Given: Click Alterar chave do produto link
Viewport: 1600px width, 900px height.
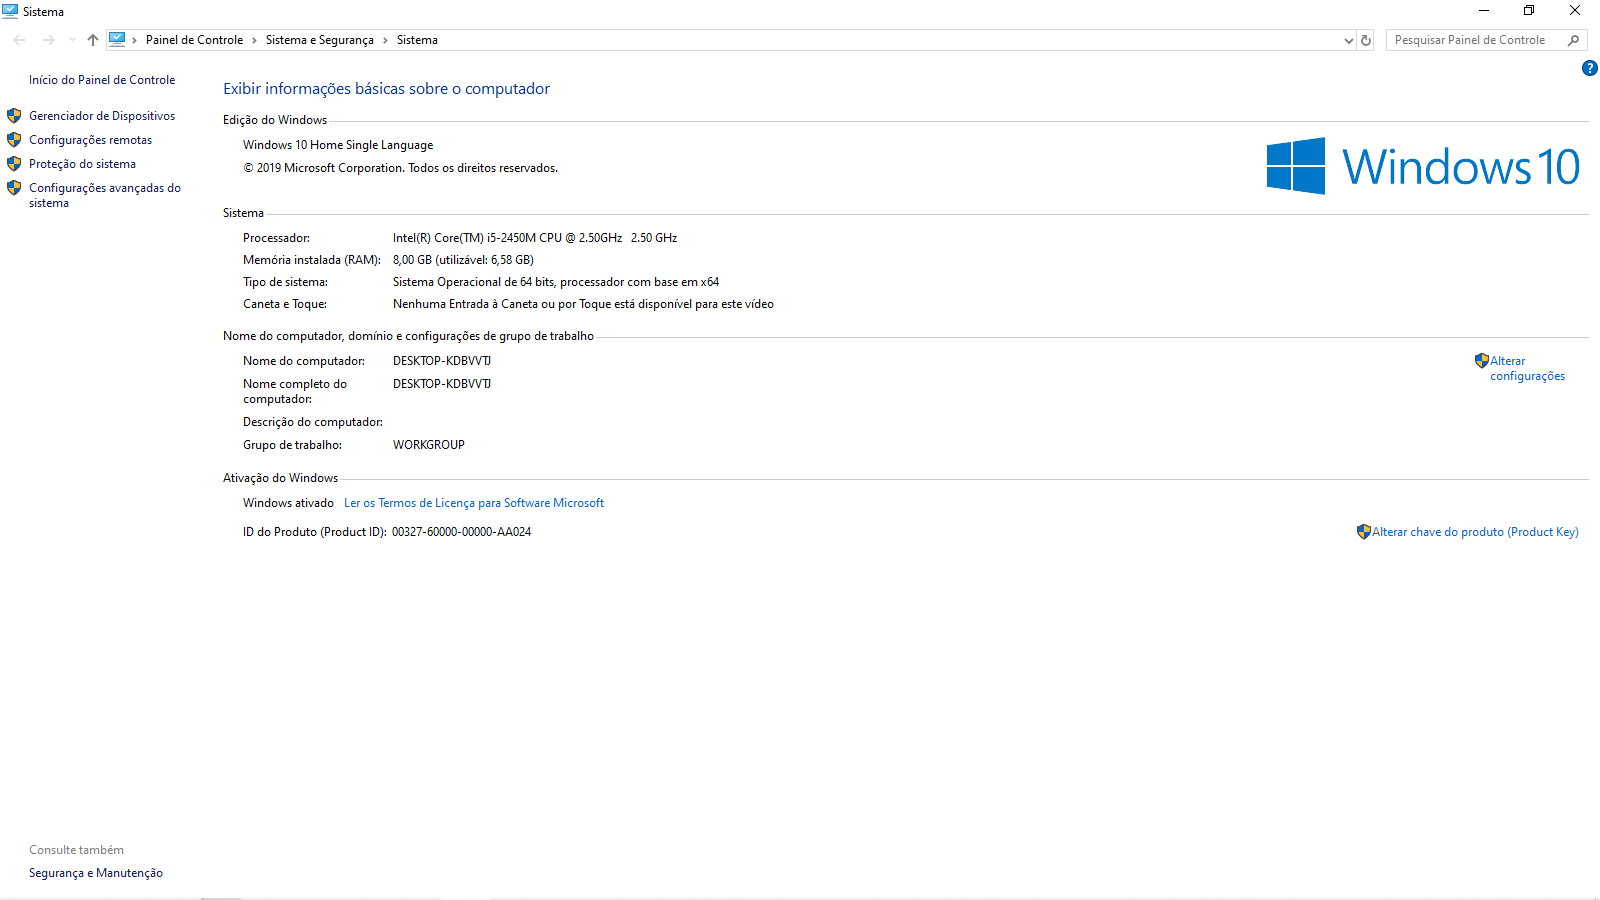Looking at the screenshot, I should click(1475, 532).
